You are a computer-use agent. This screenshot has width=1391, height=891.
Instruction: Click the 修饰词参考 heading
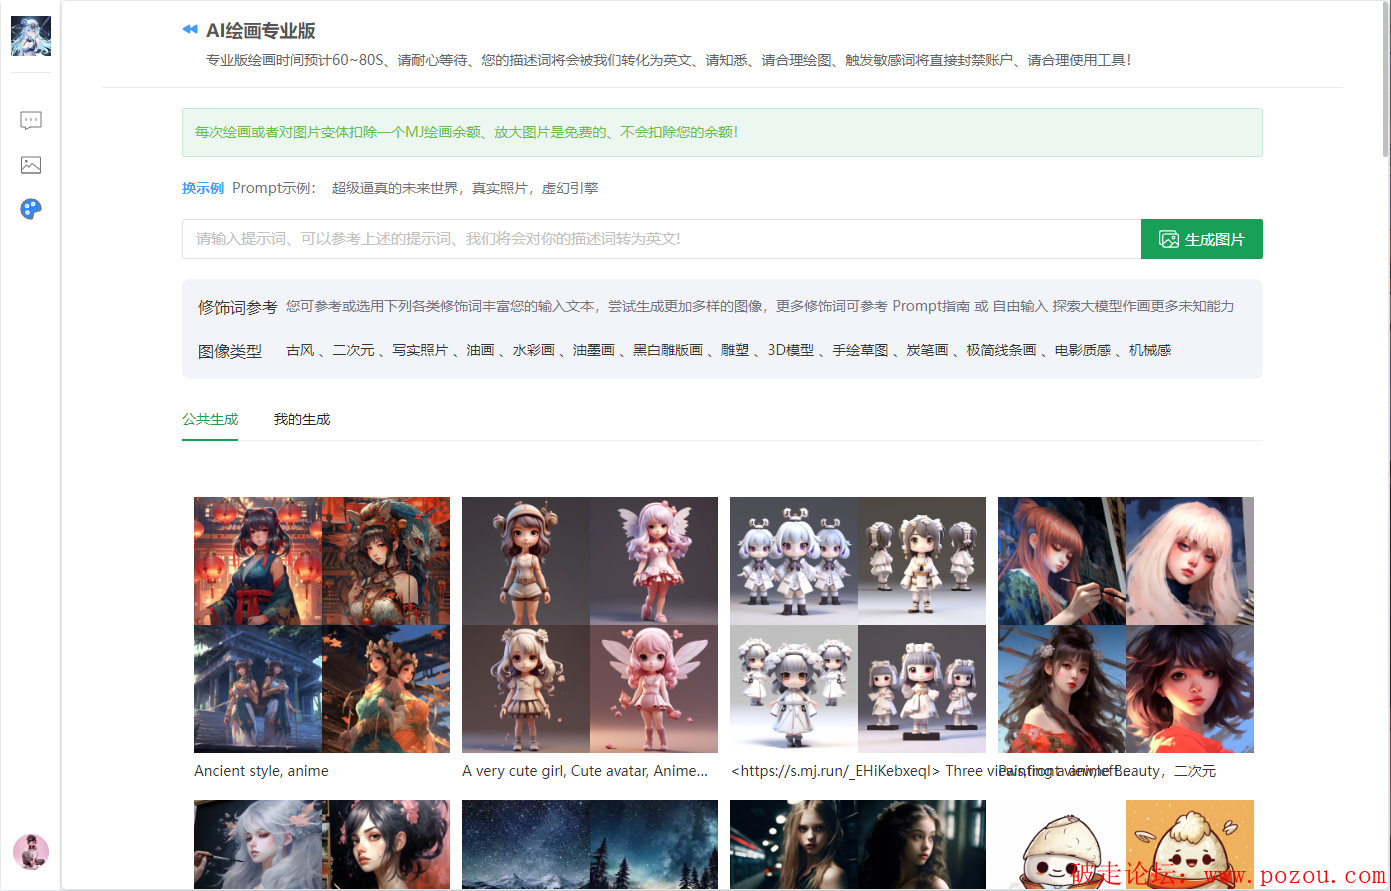pos(237,307)
